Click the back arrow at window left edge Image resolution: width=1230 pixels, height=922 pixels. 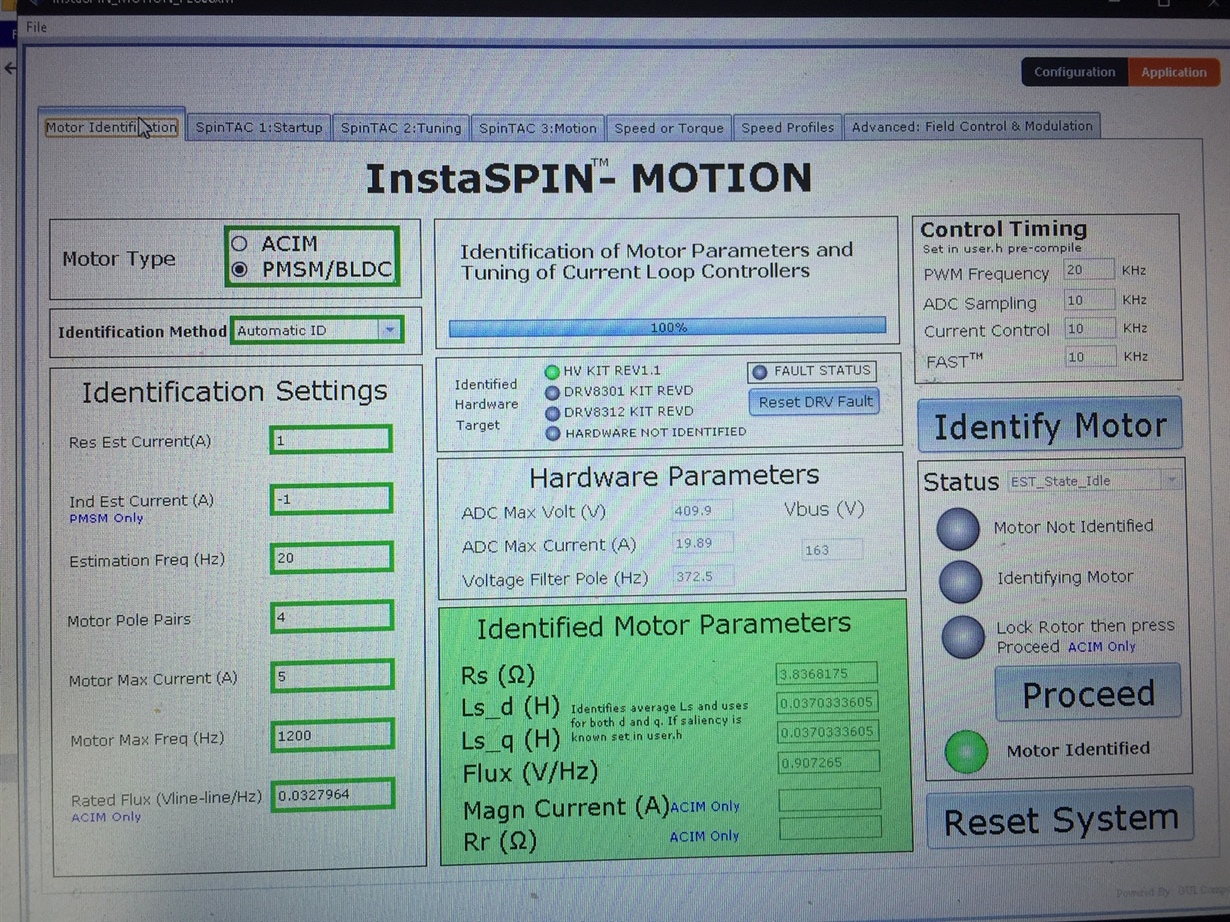point(10,68)
